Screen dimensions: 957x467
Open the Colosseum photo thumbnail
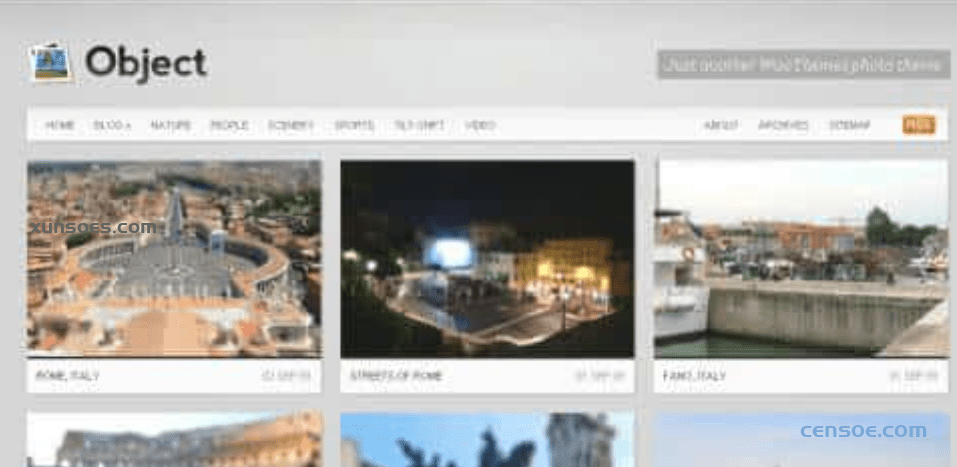coord(174,440)
